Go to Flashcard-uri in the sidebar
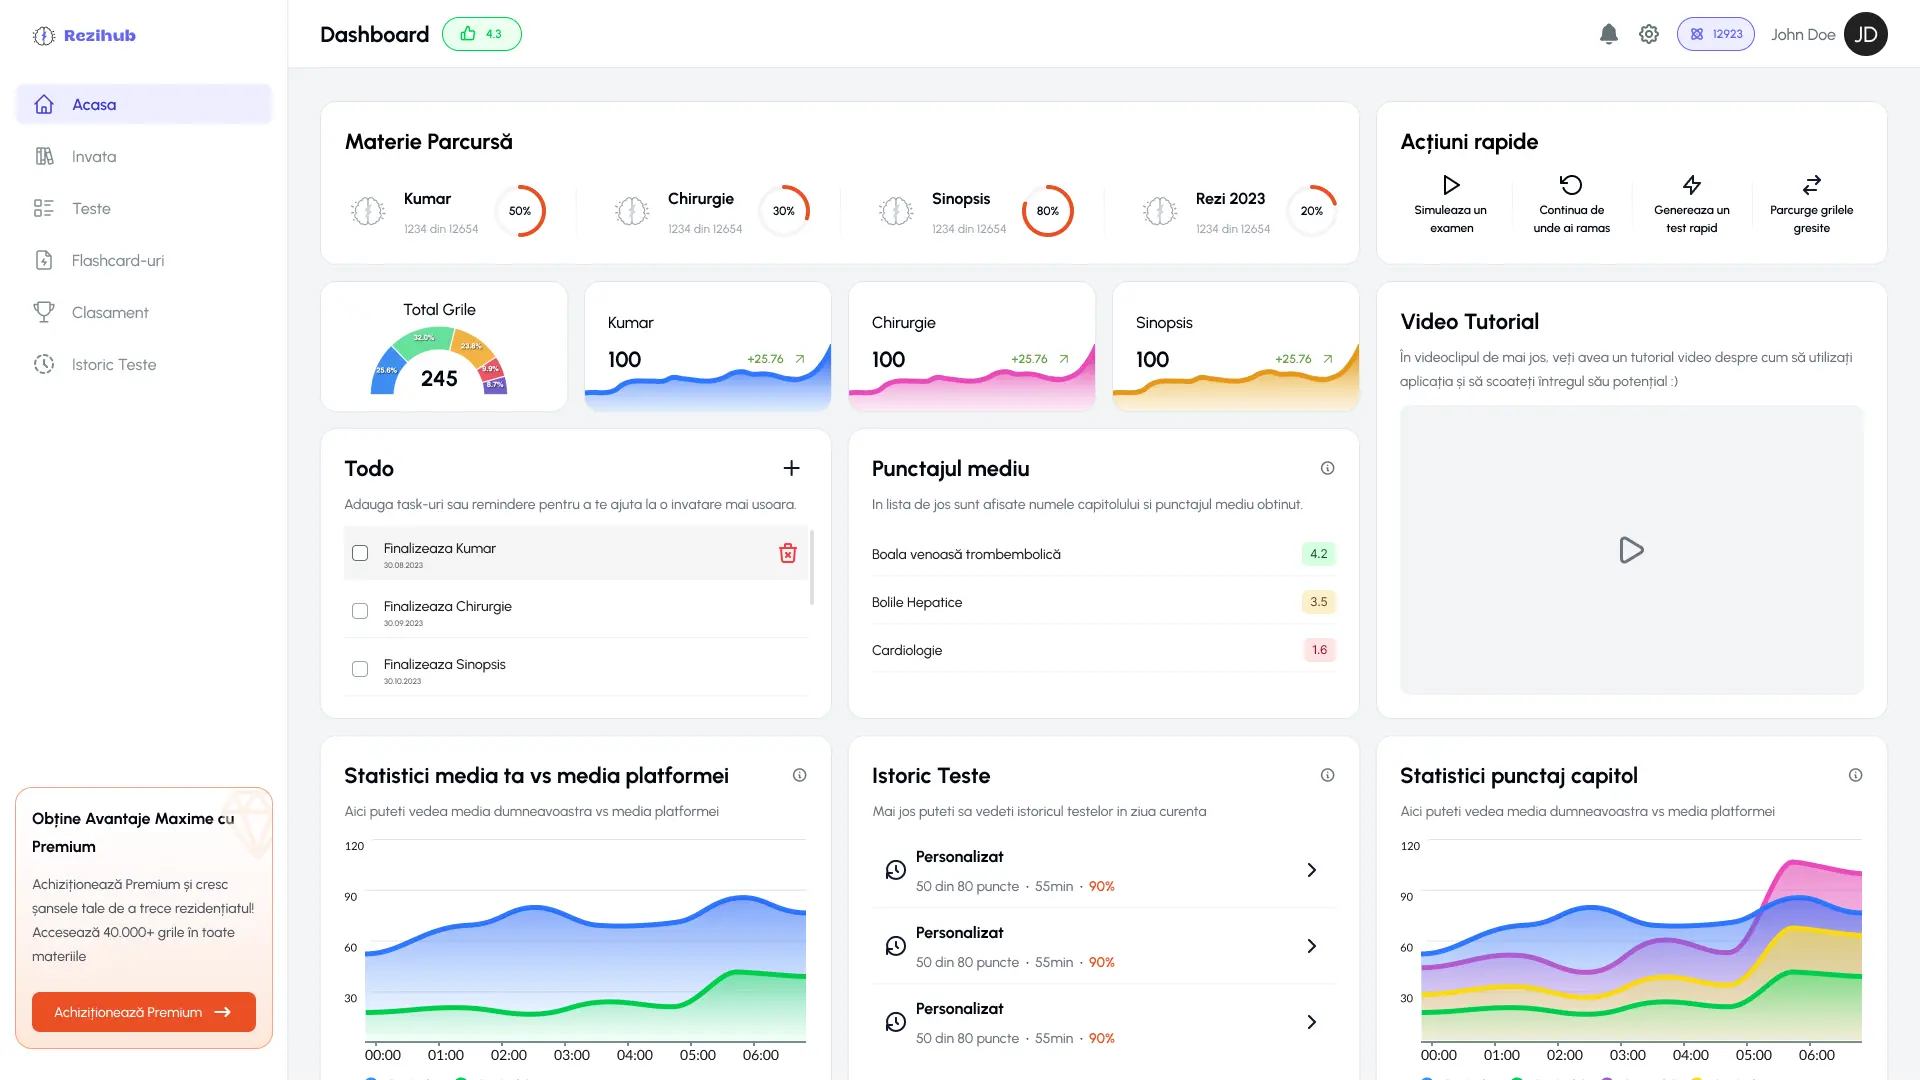 point(117,260)
